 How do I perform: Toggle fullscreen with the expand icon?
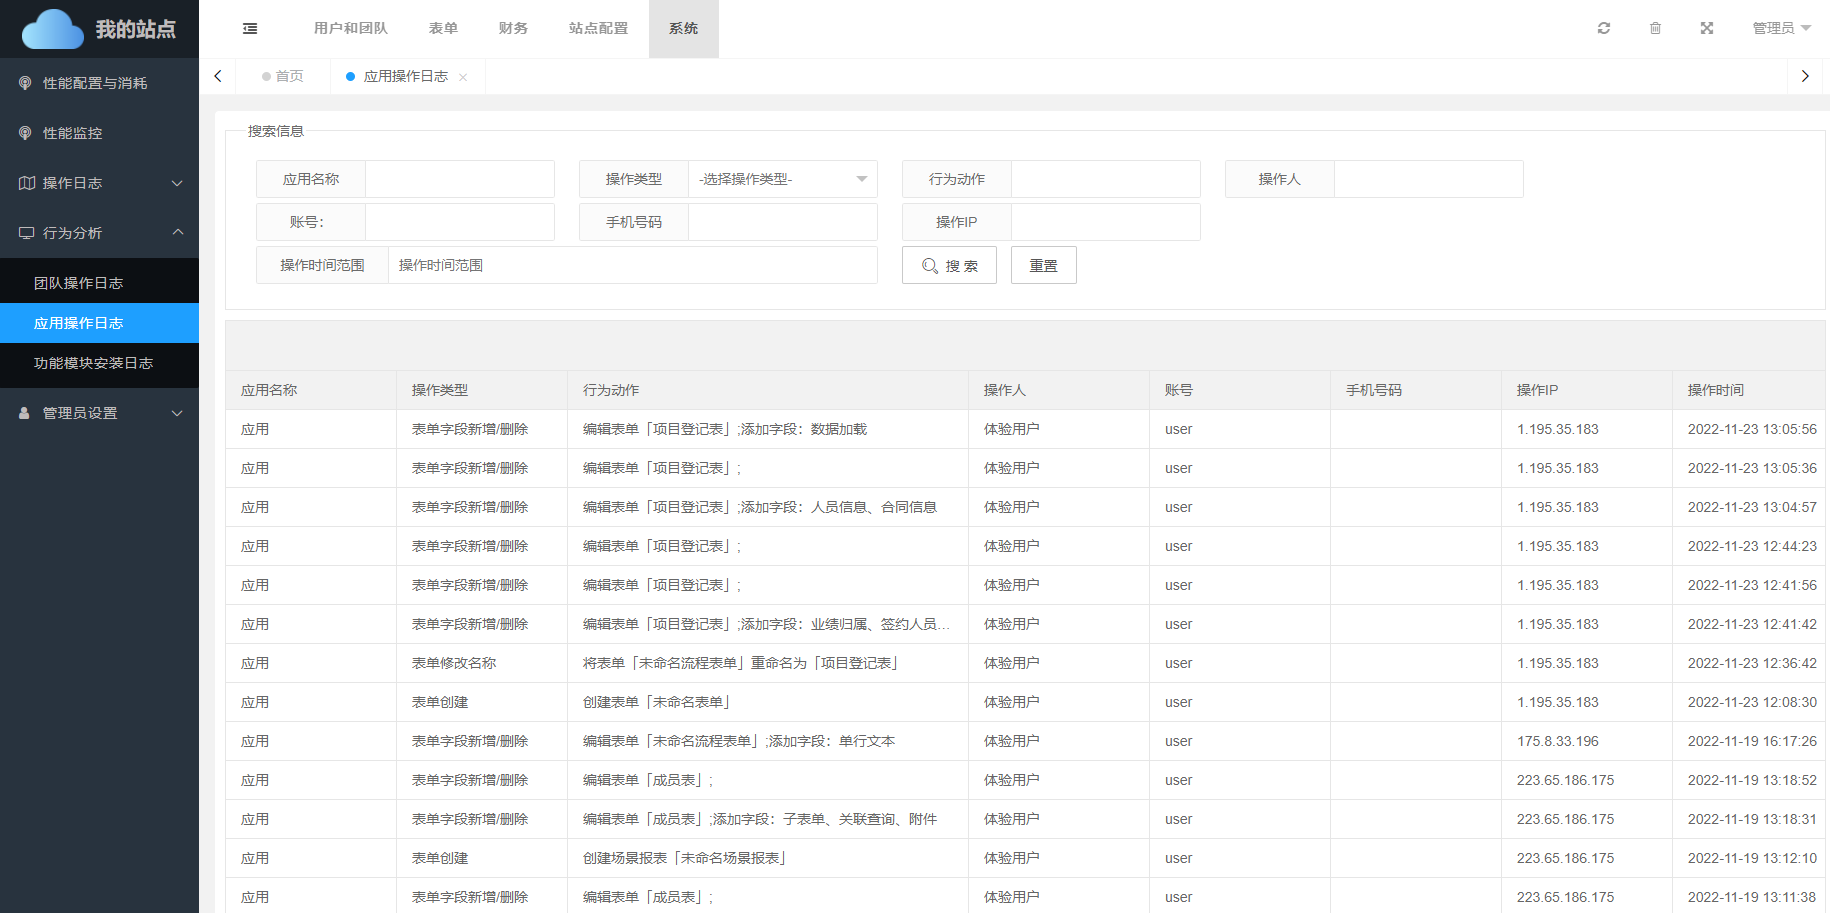(x=1707, y=28)
